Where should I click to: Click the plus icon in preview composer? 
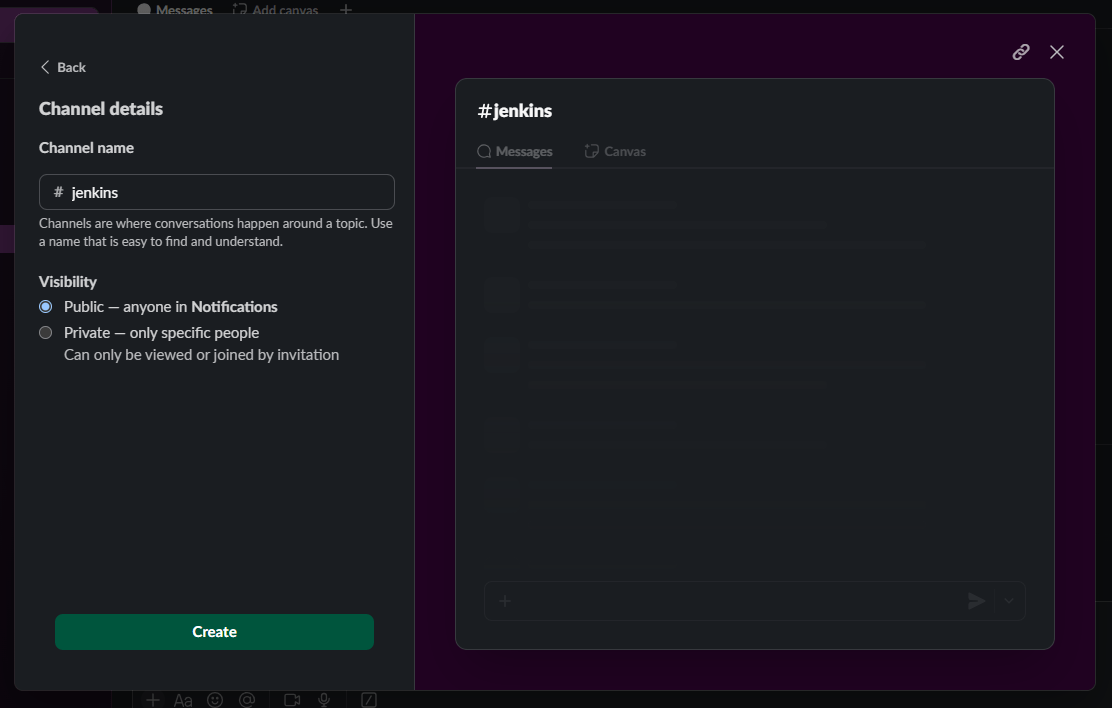(505, 601)
